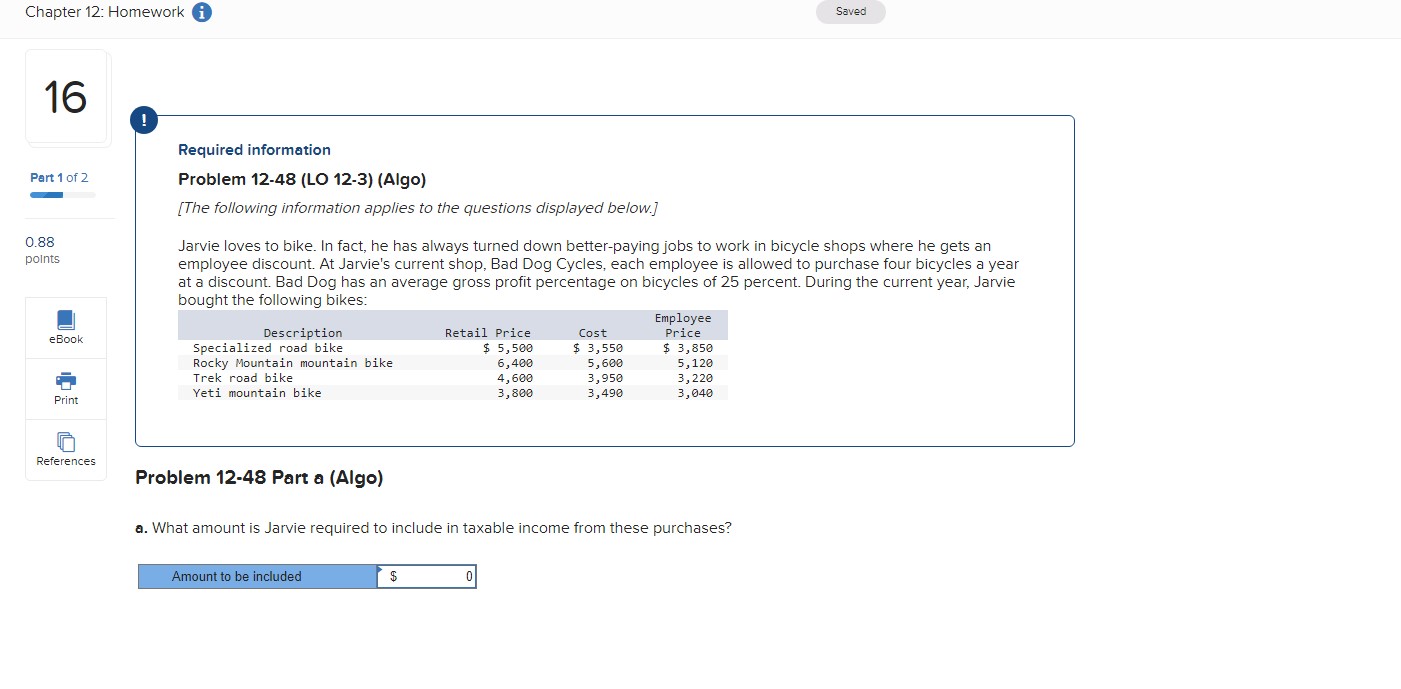Click the Problem 12-48 Part a (Algo) heading
Image resolution: width=1401 pixels, height=689 pixels.
259,478
